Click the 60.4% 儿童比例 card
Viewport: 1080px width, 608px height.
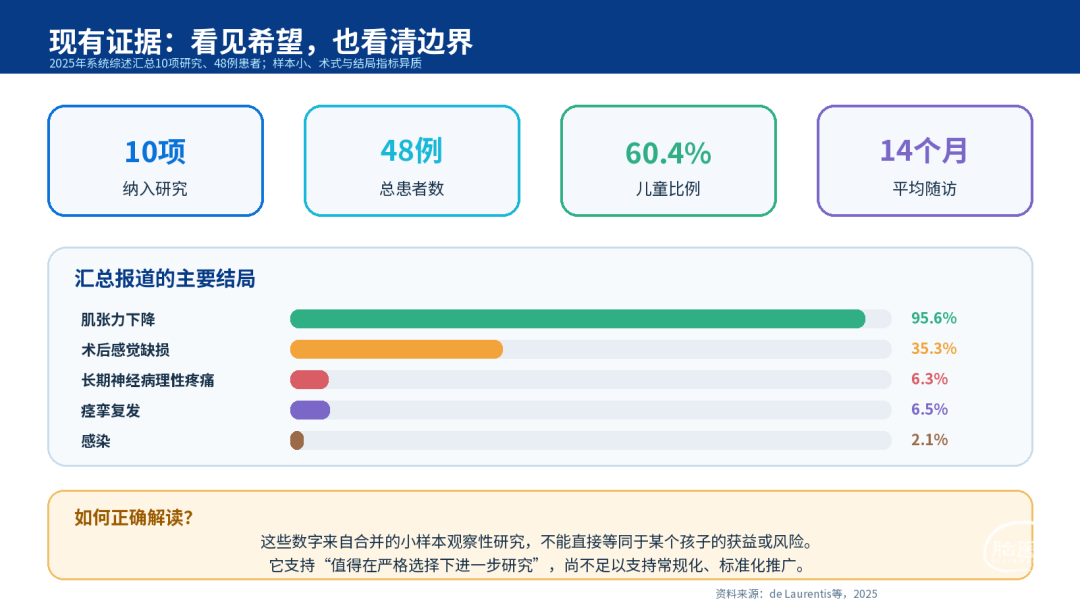668,160
